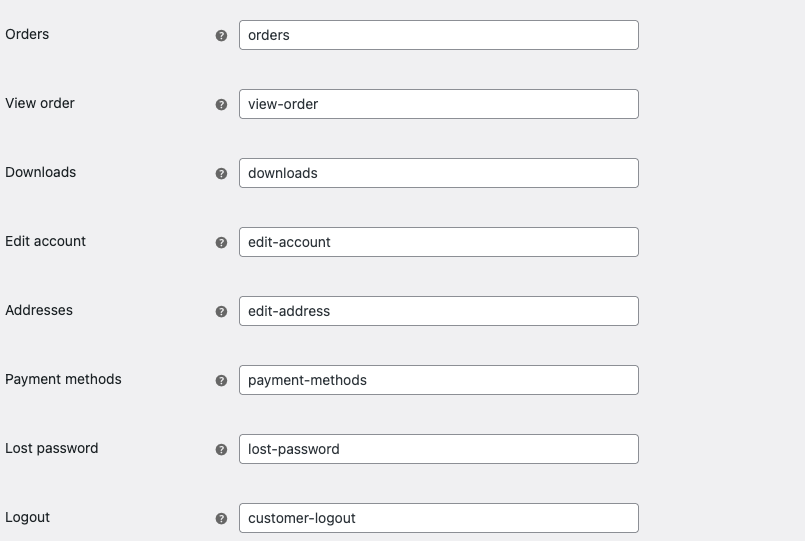Image resolution: width=805 pixels, height=541 pixels.
Task: Select the edit-account text box
Action: coord(438,242)
